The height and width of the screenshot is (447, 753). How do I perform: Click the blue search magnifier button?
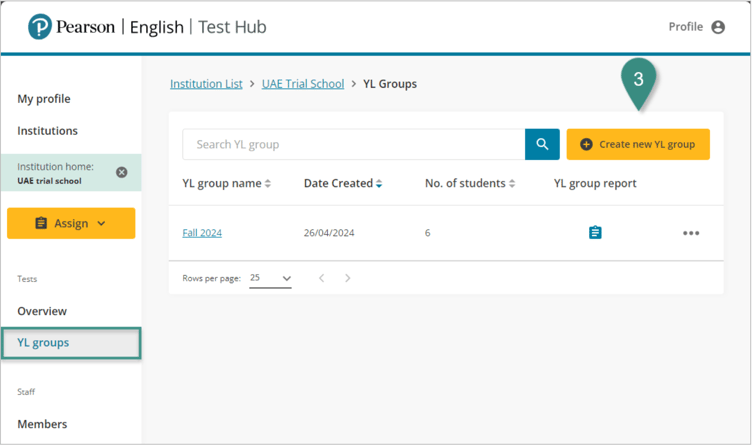(x=542, y=144)
